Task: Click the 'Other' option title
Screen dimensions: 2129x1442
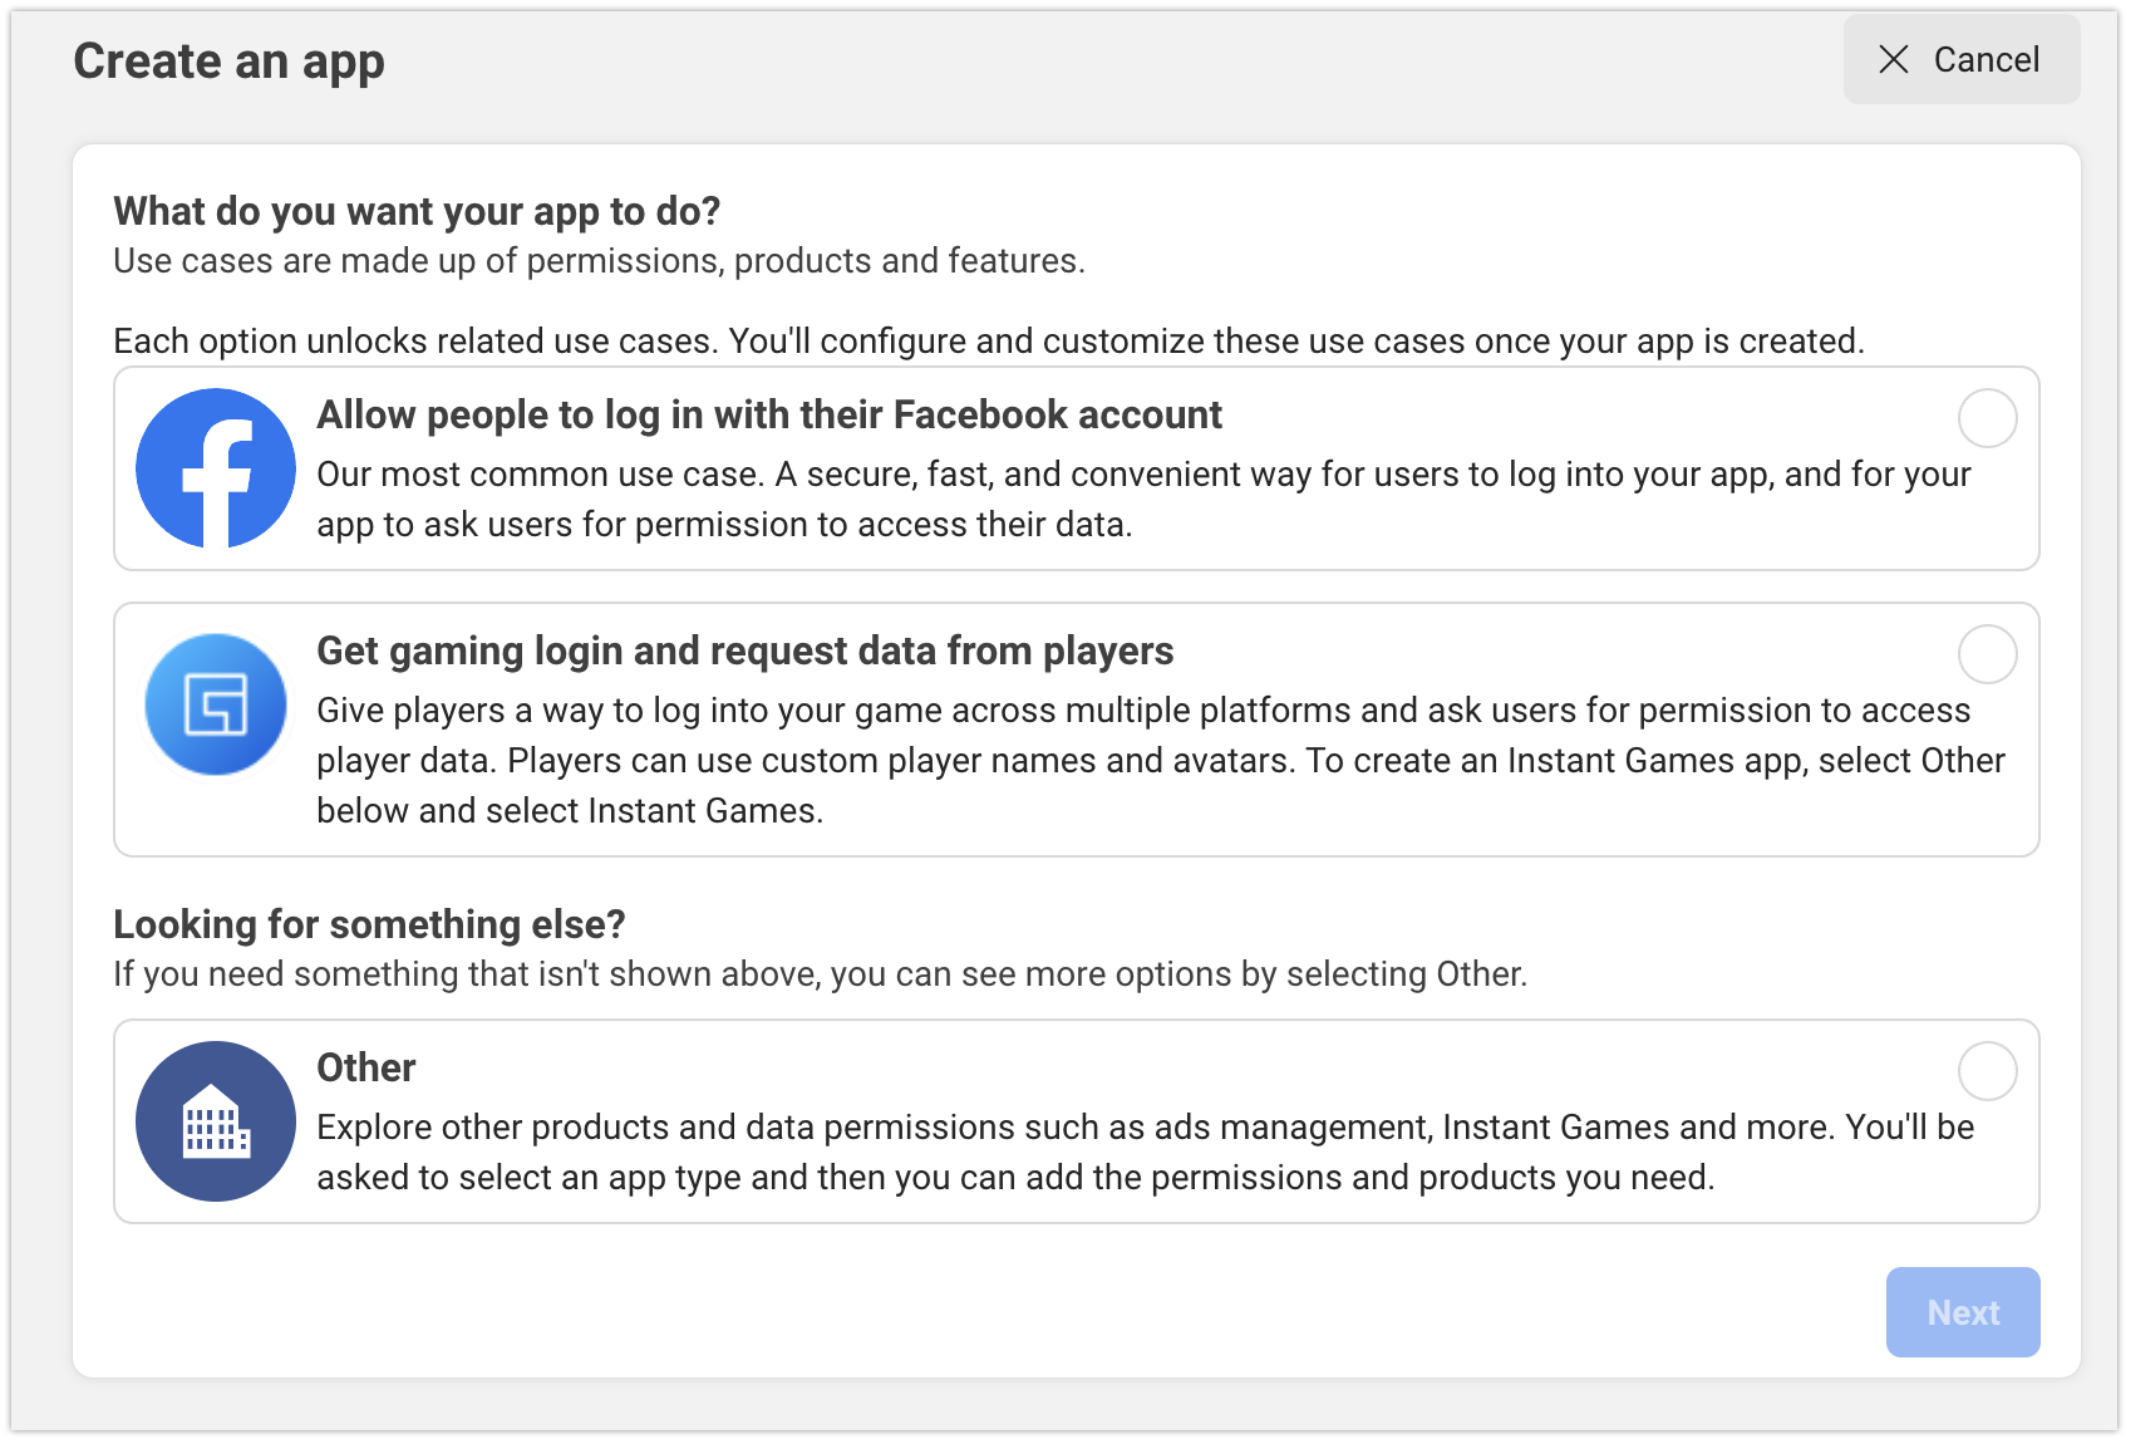Action: (366, 1068)
